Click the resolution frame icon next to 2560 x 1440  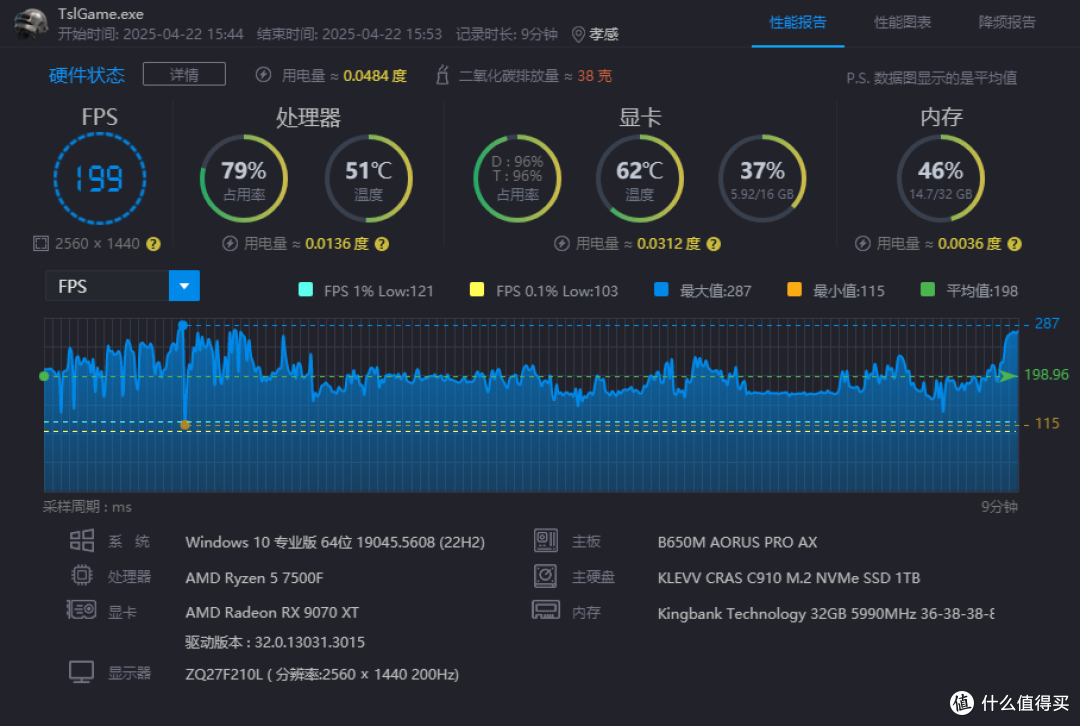[41, 244]
